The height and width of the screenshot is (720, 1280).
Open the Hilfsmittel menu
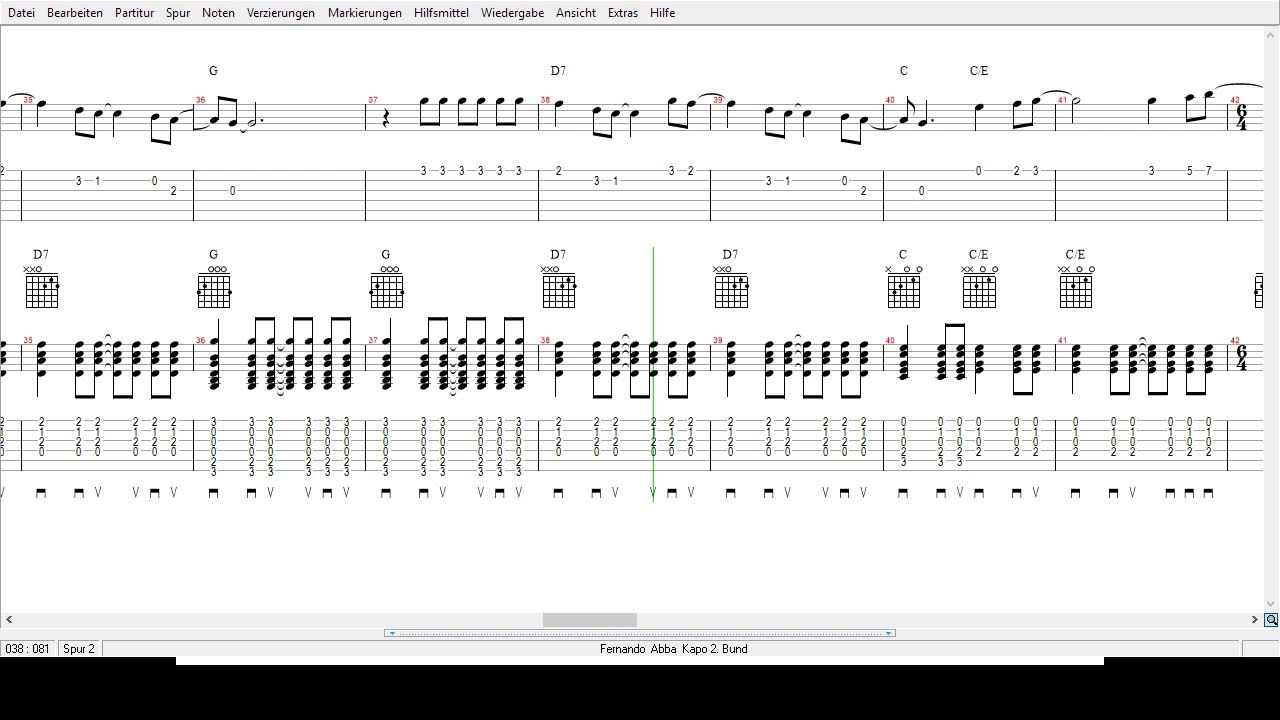[441, 13]
